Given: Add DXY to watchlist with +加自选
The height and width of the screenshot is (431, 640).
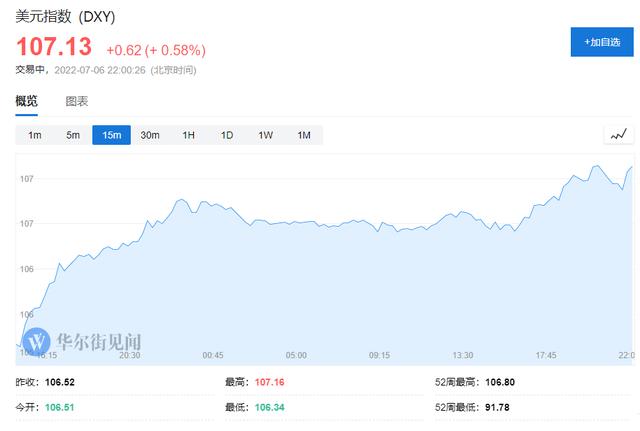Looking at the screenshot, I should tap(601, 42).
